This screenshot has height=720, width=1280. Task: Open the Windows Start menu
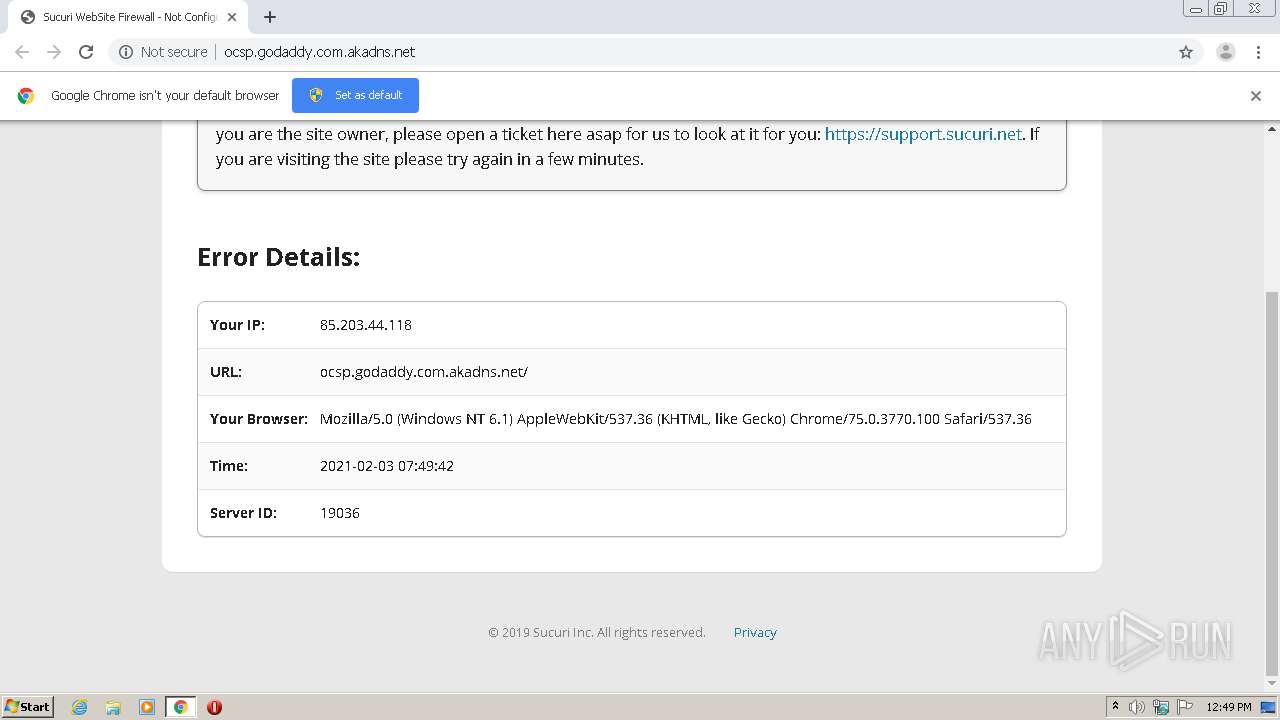28,706
